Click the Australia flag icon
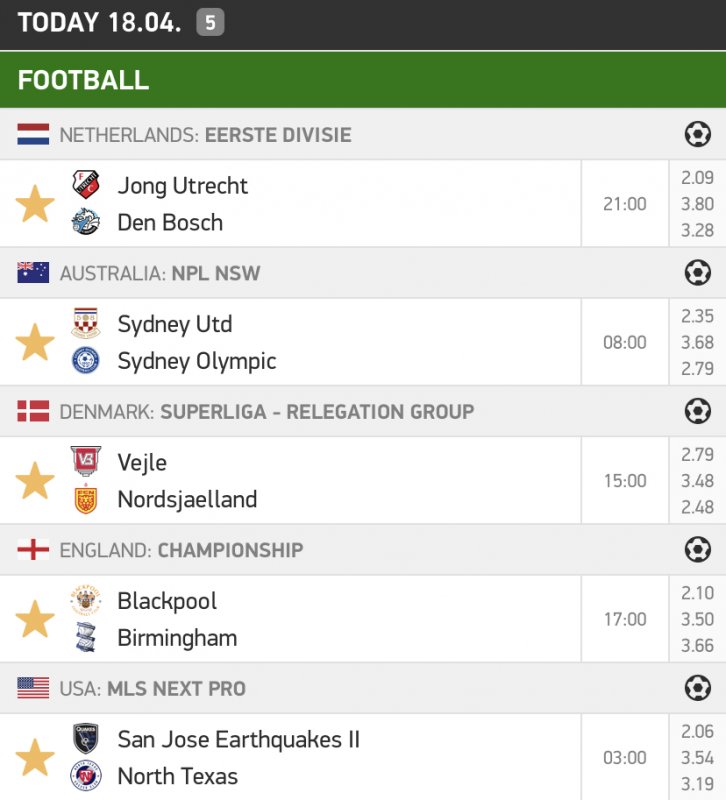 click(33, 273)
